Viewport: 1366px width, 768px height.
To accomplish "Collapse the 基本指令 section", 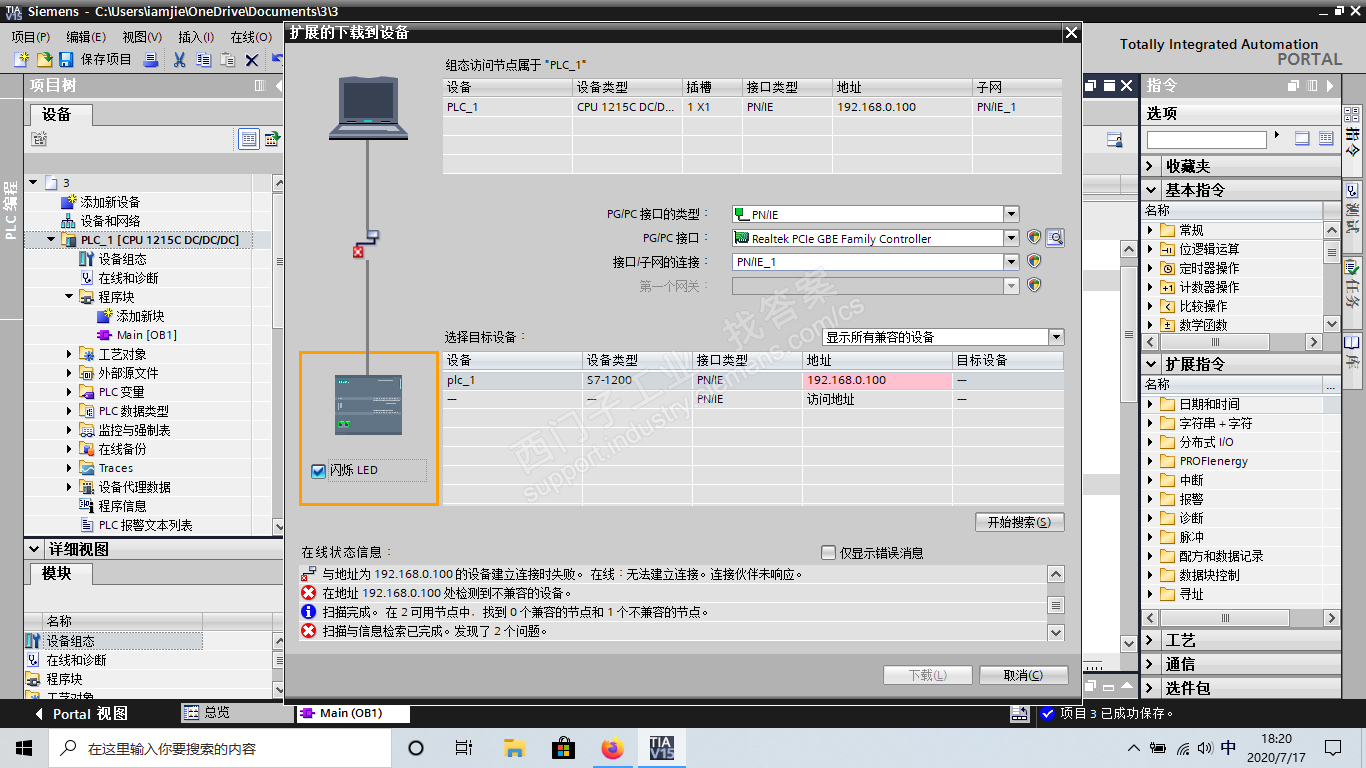I will point(1152,190).
